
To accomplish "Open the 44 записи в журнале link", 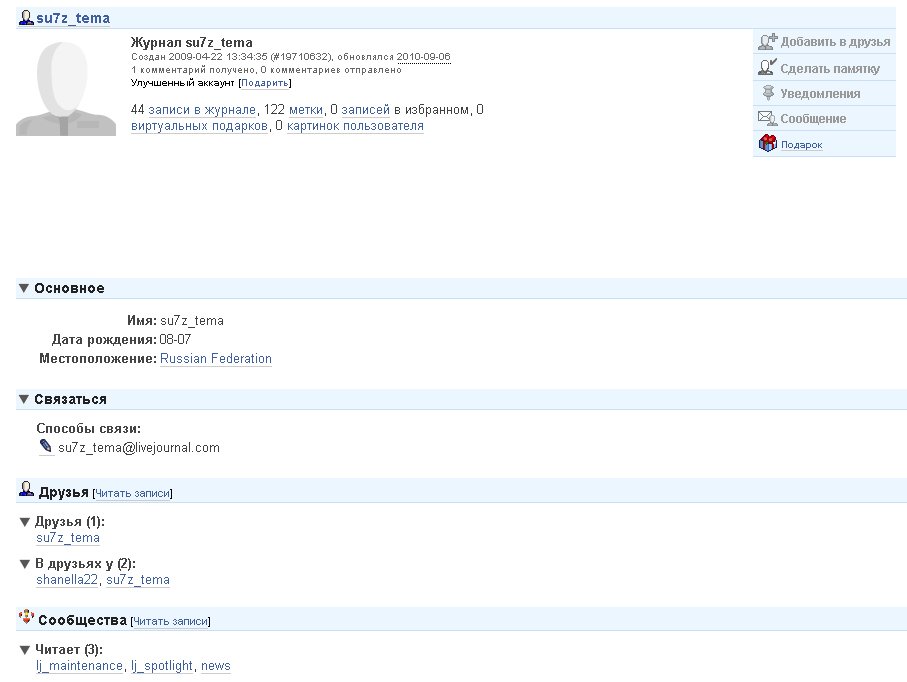I will click(194, 109).
